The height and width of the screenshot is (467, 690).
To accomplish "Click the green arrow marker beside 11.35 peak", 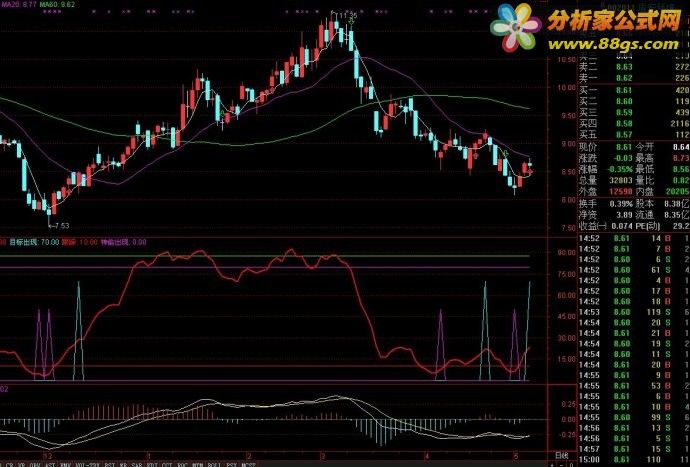I will click(x=352, y=22).
